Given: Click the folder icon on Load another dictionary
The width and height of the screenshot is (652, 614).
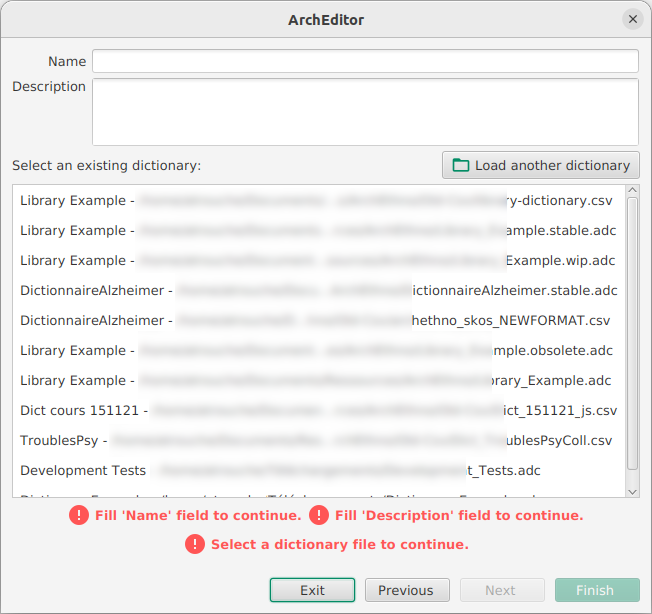Looking at the screenshot, I should 460,165.
